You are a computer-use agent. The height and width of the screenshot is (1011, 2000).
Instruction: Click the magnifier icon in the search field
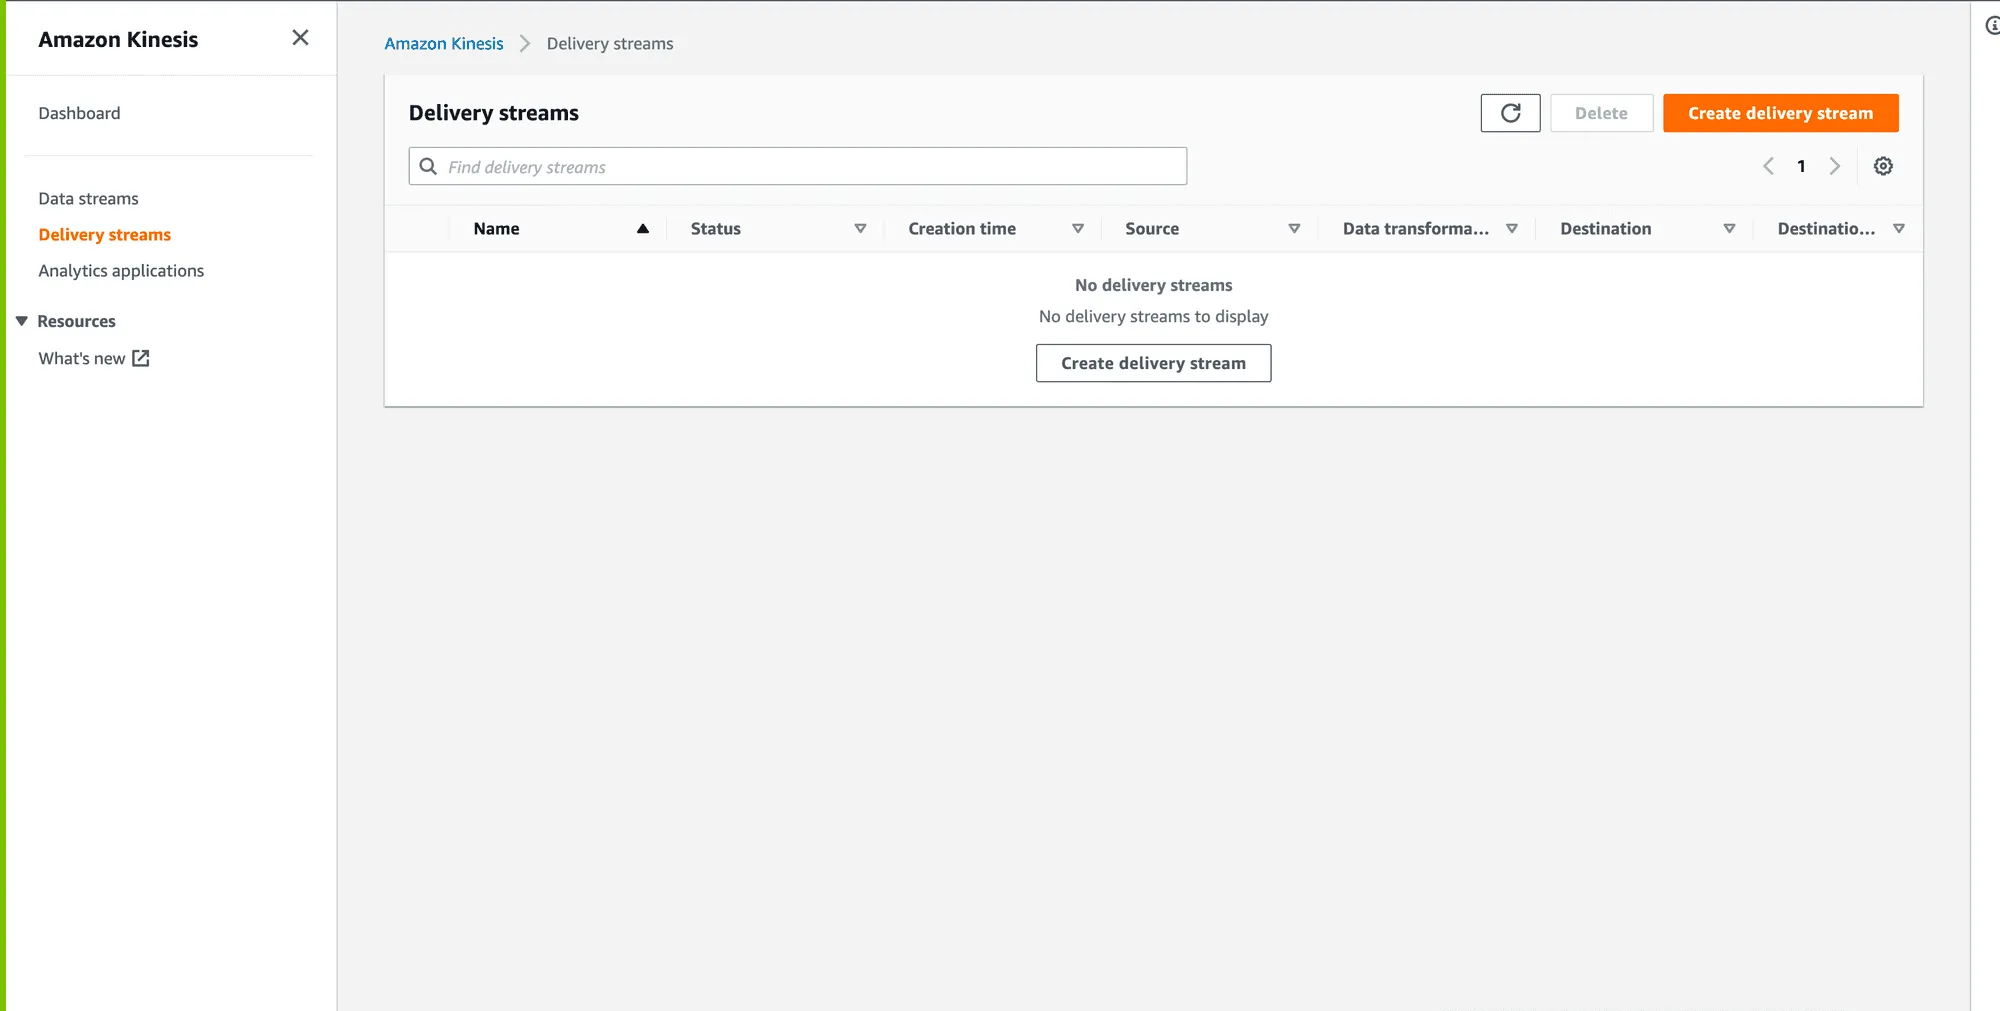[x=428, y=166]
